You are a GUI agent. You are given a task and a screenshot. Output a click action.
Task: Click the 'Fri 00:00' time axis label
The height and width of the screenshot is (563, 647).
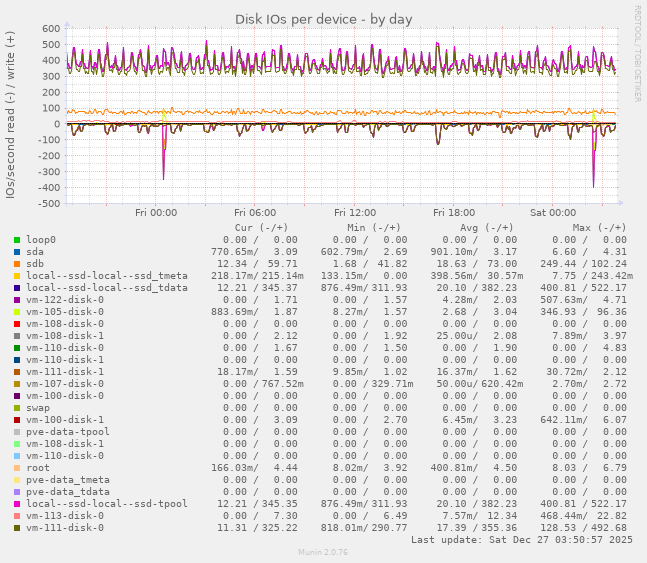pos(156,213)
